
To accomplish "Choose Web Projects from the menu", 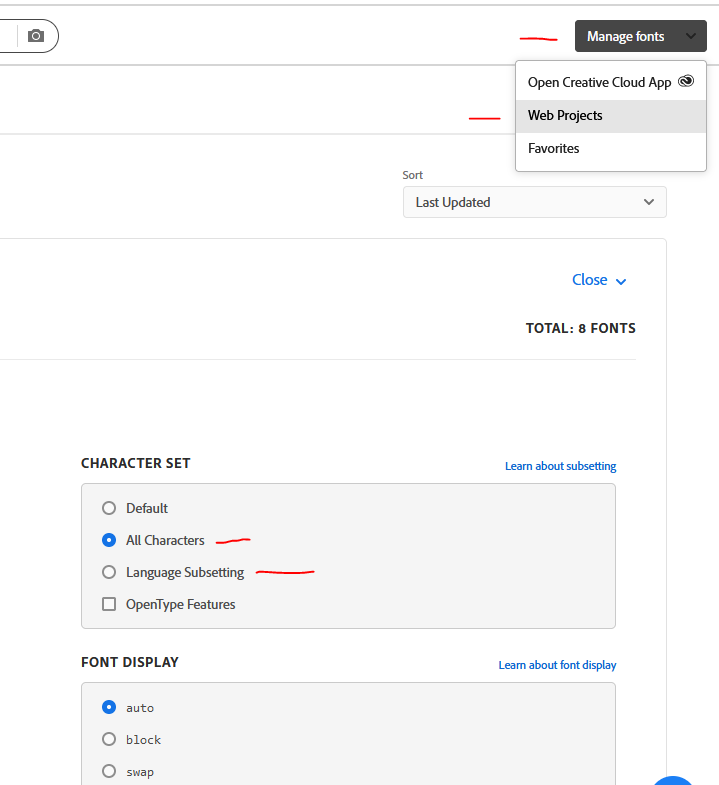I will coord(565,116).
